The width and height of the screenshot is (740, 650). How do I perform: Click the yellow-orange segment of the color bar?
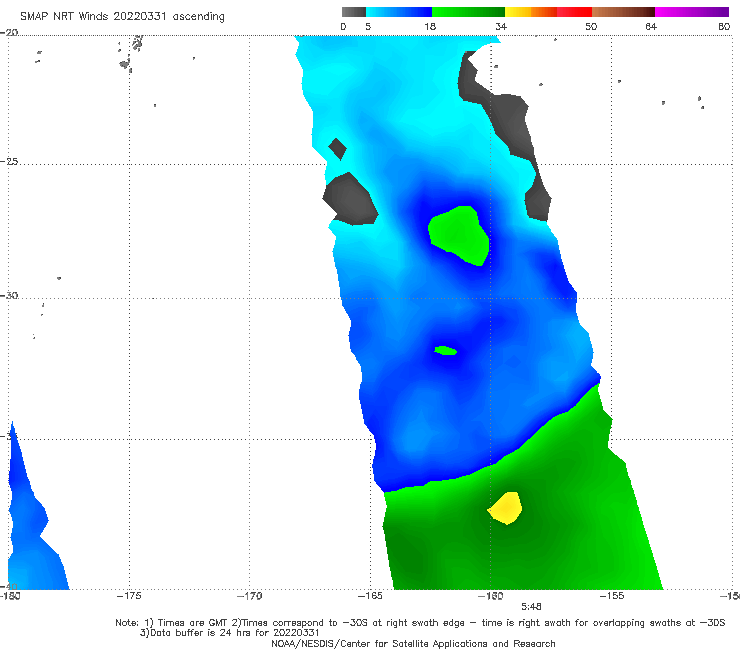[x=531, y=12]
